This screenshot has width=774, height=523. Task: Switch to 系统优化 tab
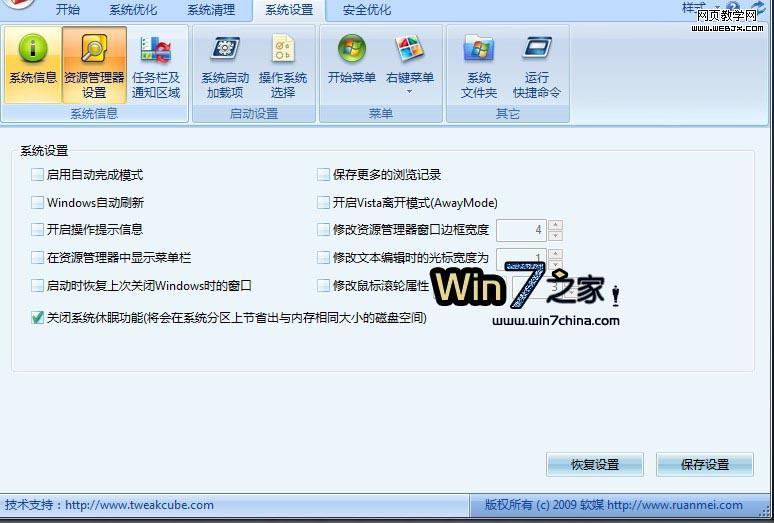point(133,9)
